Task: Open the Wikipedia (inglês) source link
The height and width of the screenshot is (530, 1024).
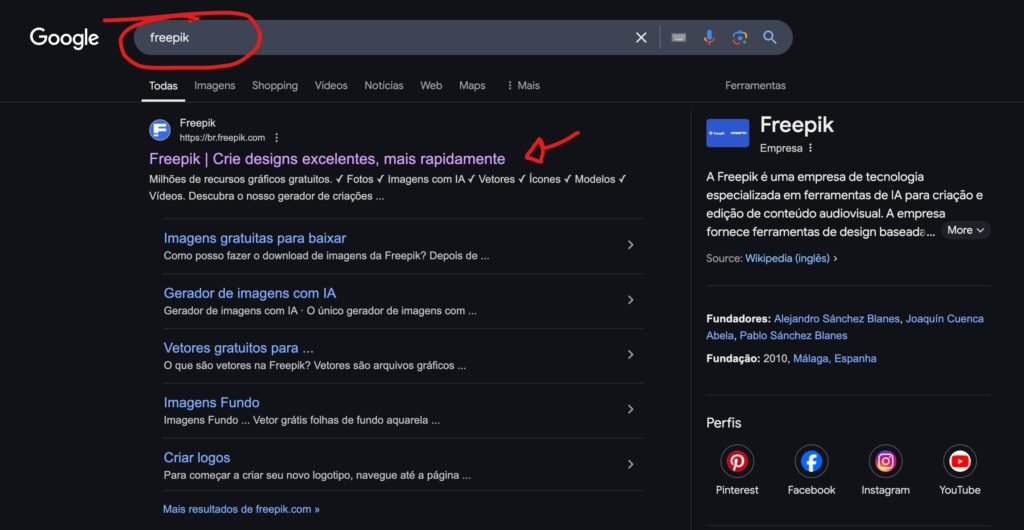Action: pos(788,258)
